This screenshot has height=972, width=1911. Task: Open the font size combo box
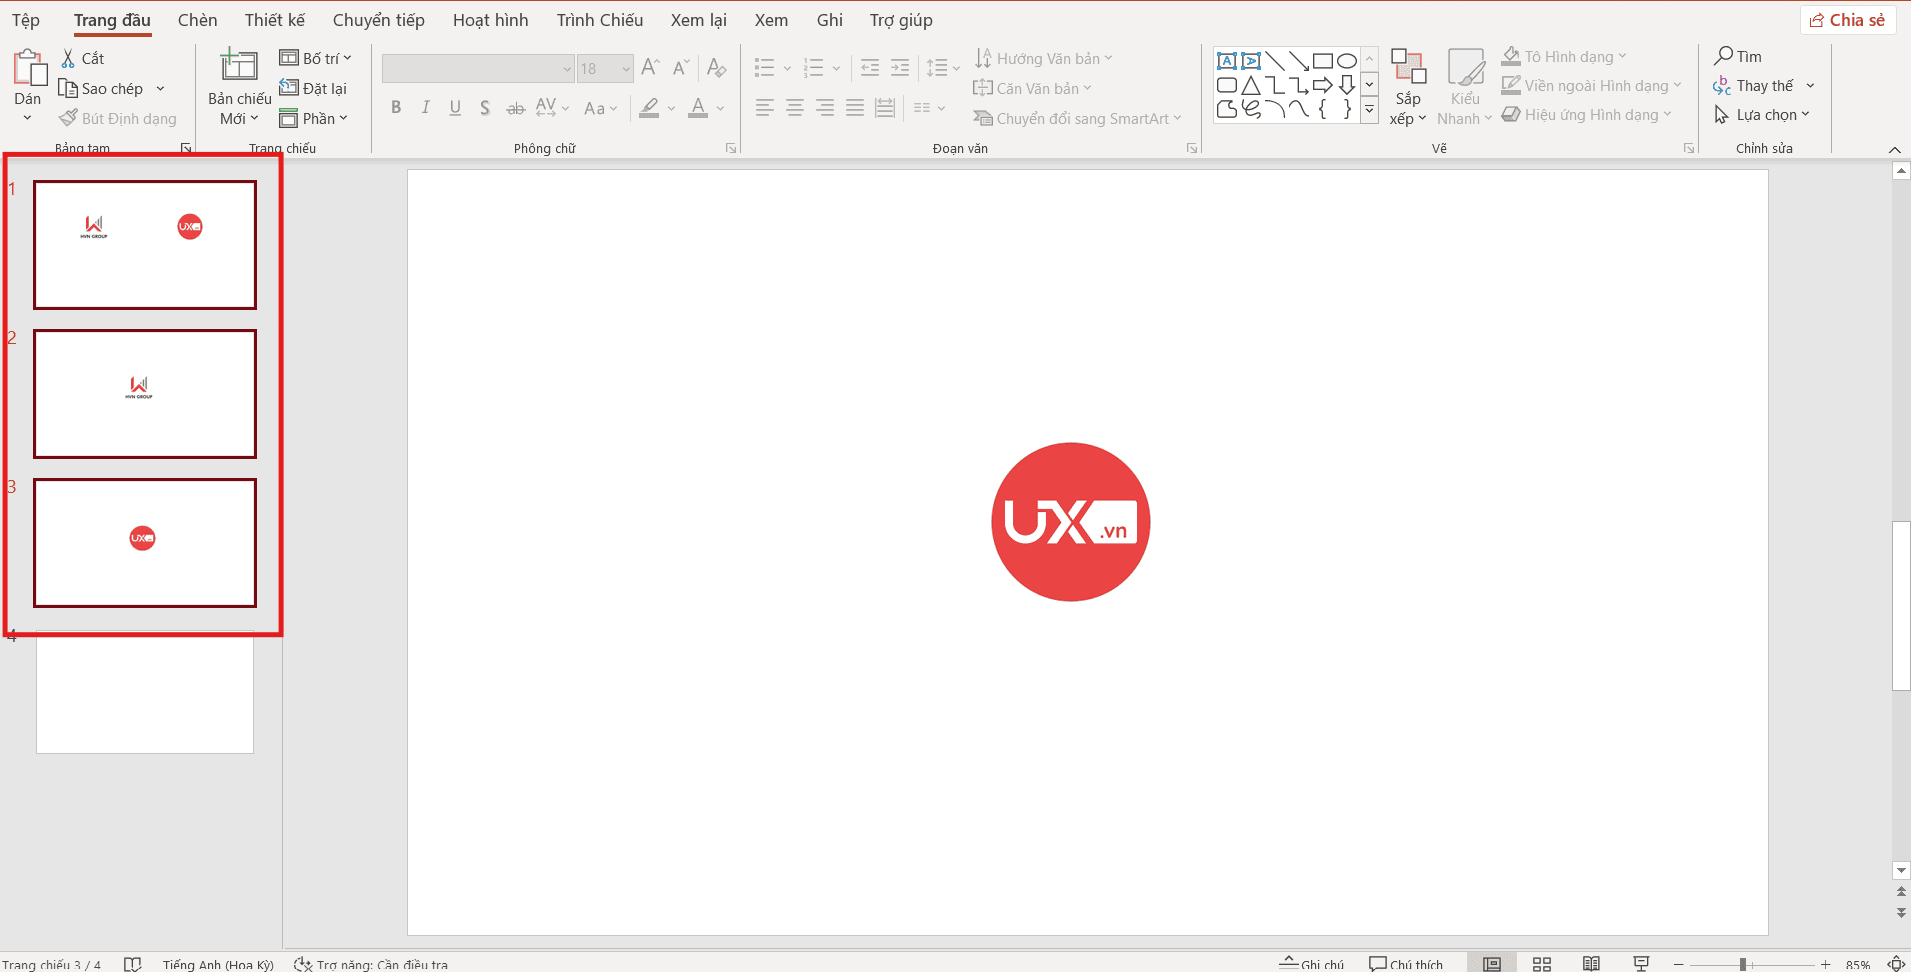click(x=605, y=68)
